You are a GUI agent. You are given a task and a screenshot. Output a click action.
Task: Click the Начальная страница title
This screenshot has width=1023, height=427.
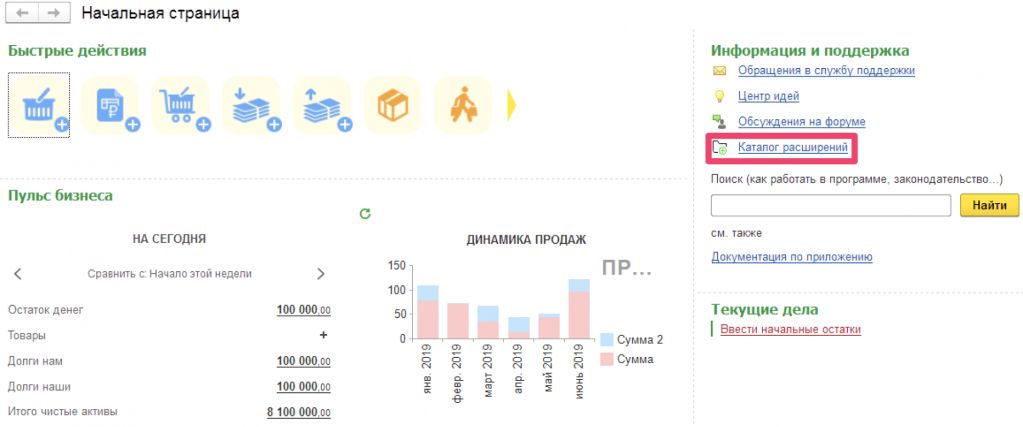[160, 13]
